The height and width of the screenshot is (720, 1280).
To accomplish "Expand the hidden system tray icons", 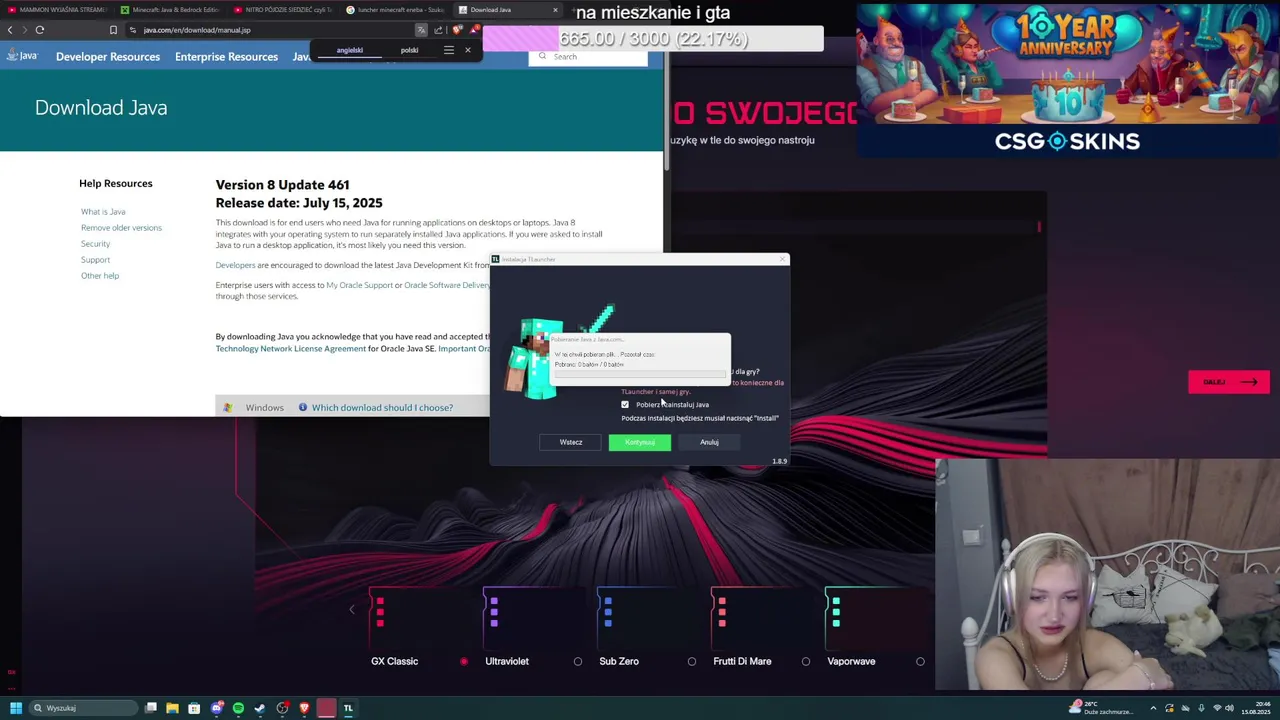I will point(1153,708).
